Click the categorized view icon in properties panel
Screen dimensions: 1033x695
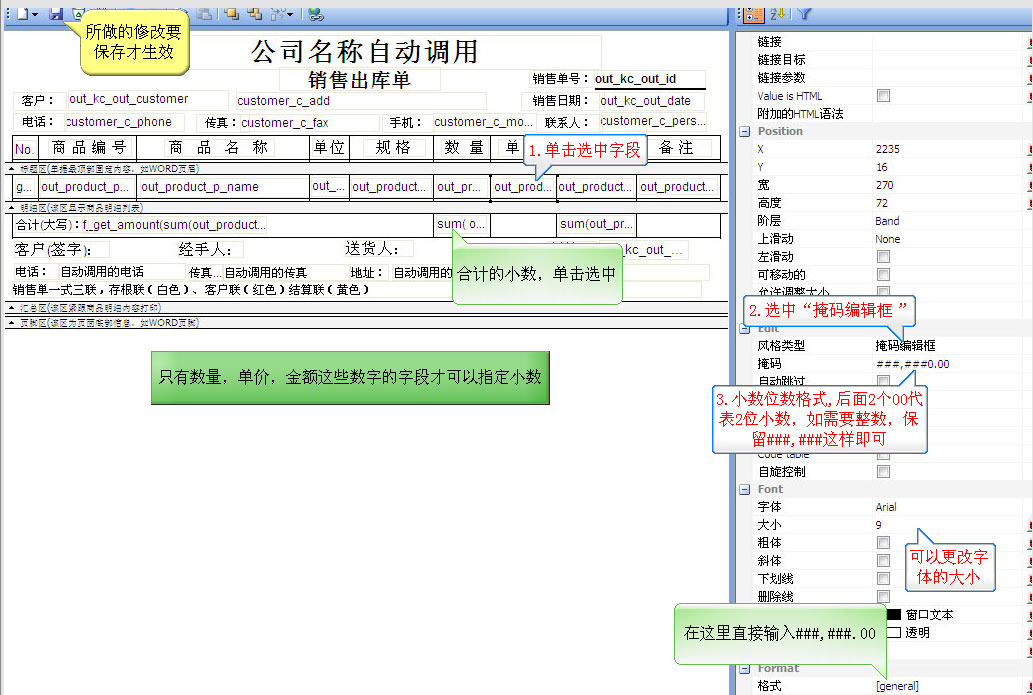coord(755,13)
